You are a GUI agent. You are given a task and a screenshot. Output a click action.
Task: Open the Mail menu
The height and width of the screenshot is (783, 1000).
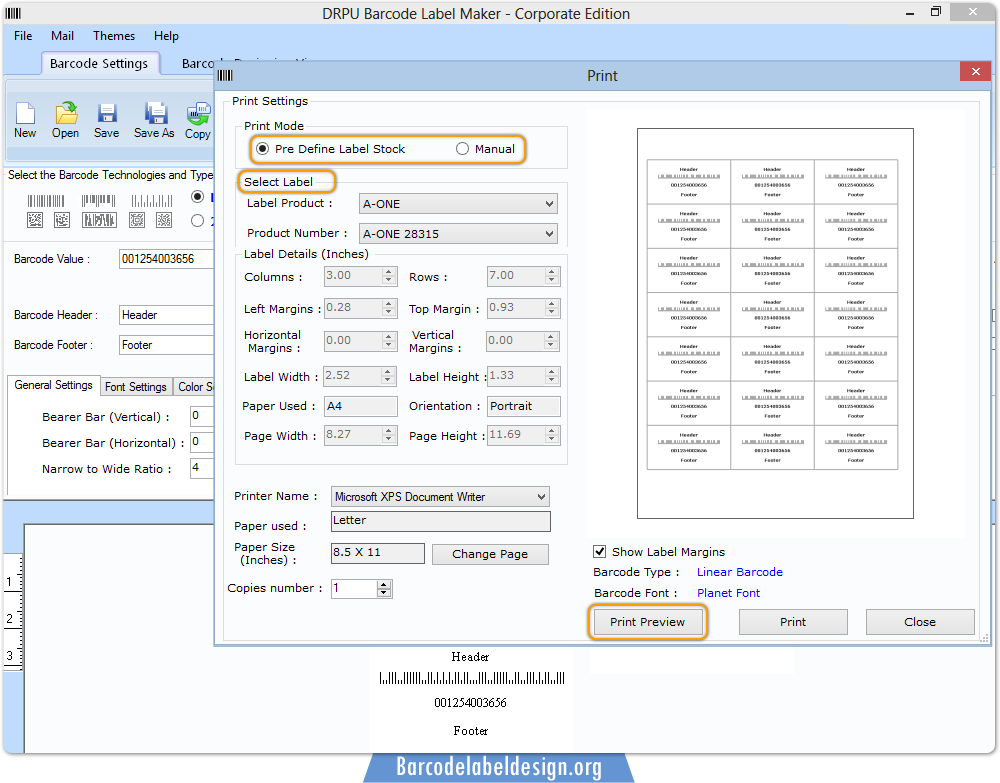[62, 36]
